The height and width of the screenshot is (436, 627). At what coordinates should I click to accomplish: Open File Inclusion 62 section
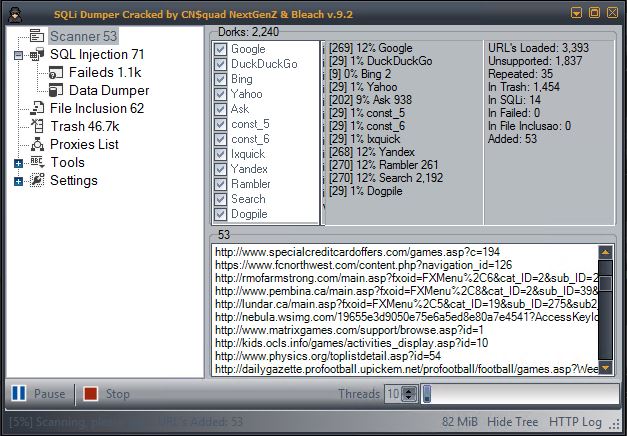click(97, 108)
